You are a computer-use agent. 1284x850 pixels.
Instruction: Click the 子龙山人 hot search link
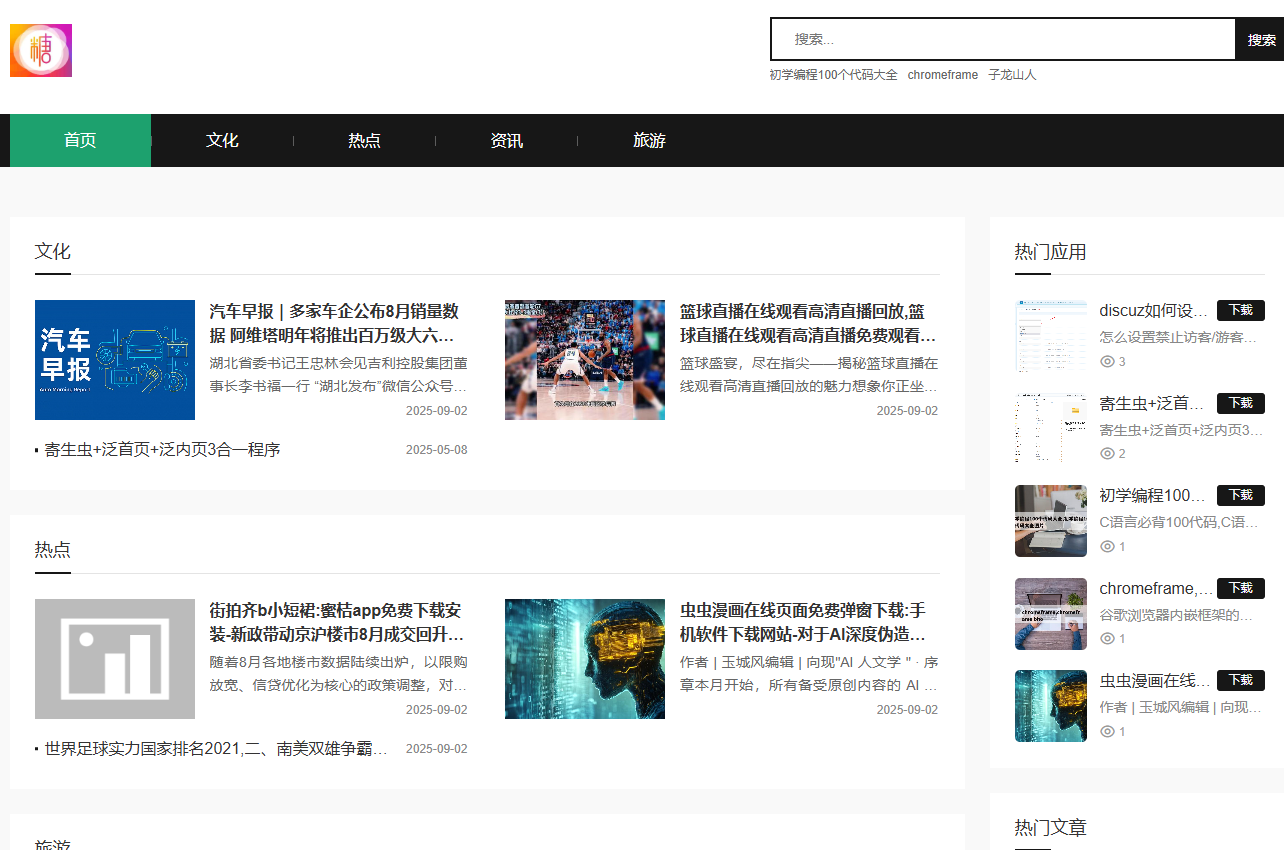[x=1012, y=75]
